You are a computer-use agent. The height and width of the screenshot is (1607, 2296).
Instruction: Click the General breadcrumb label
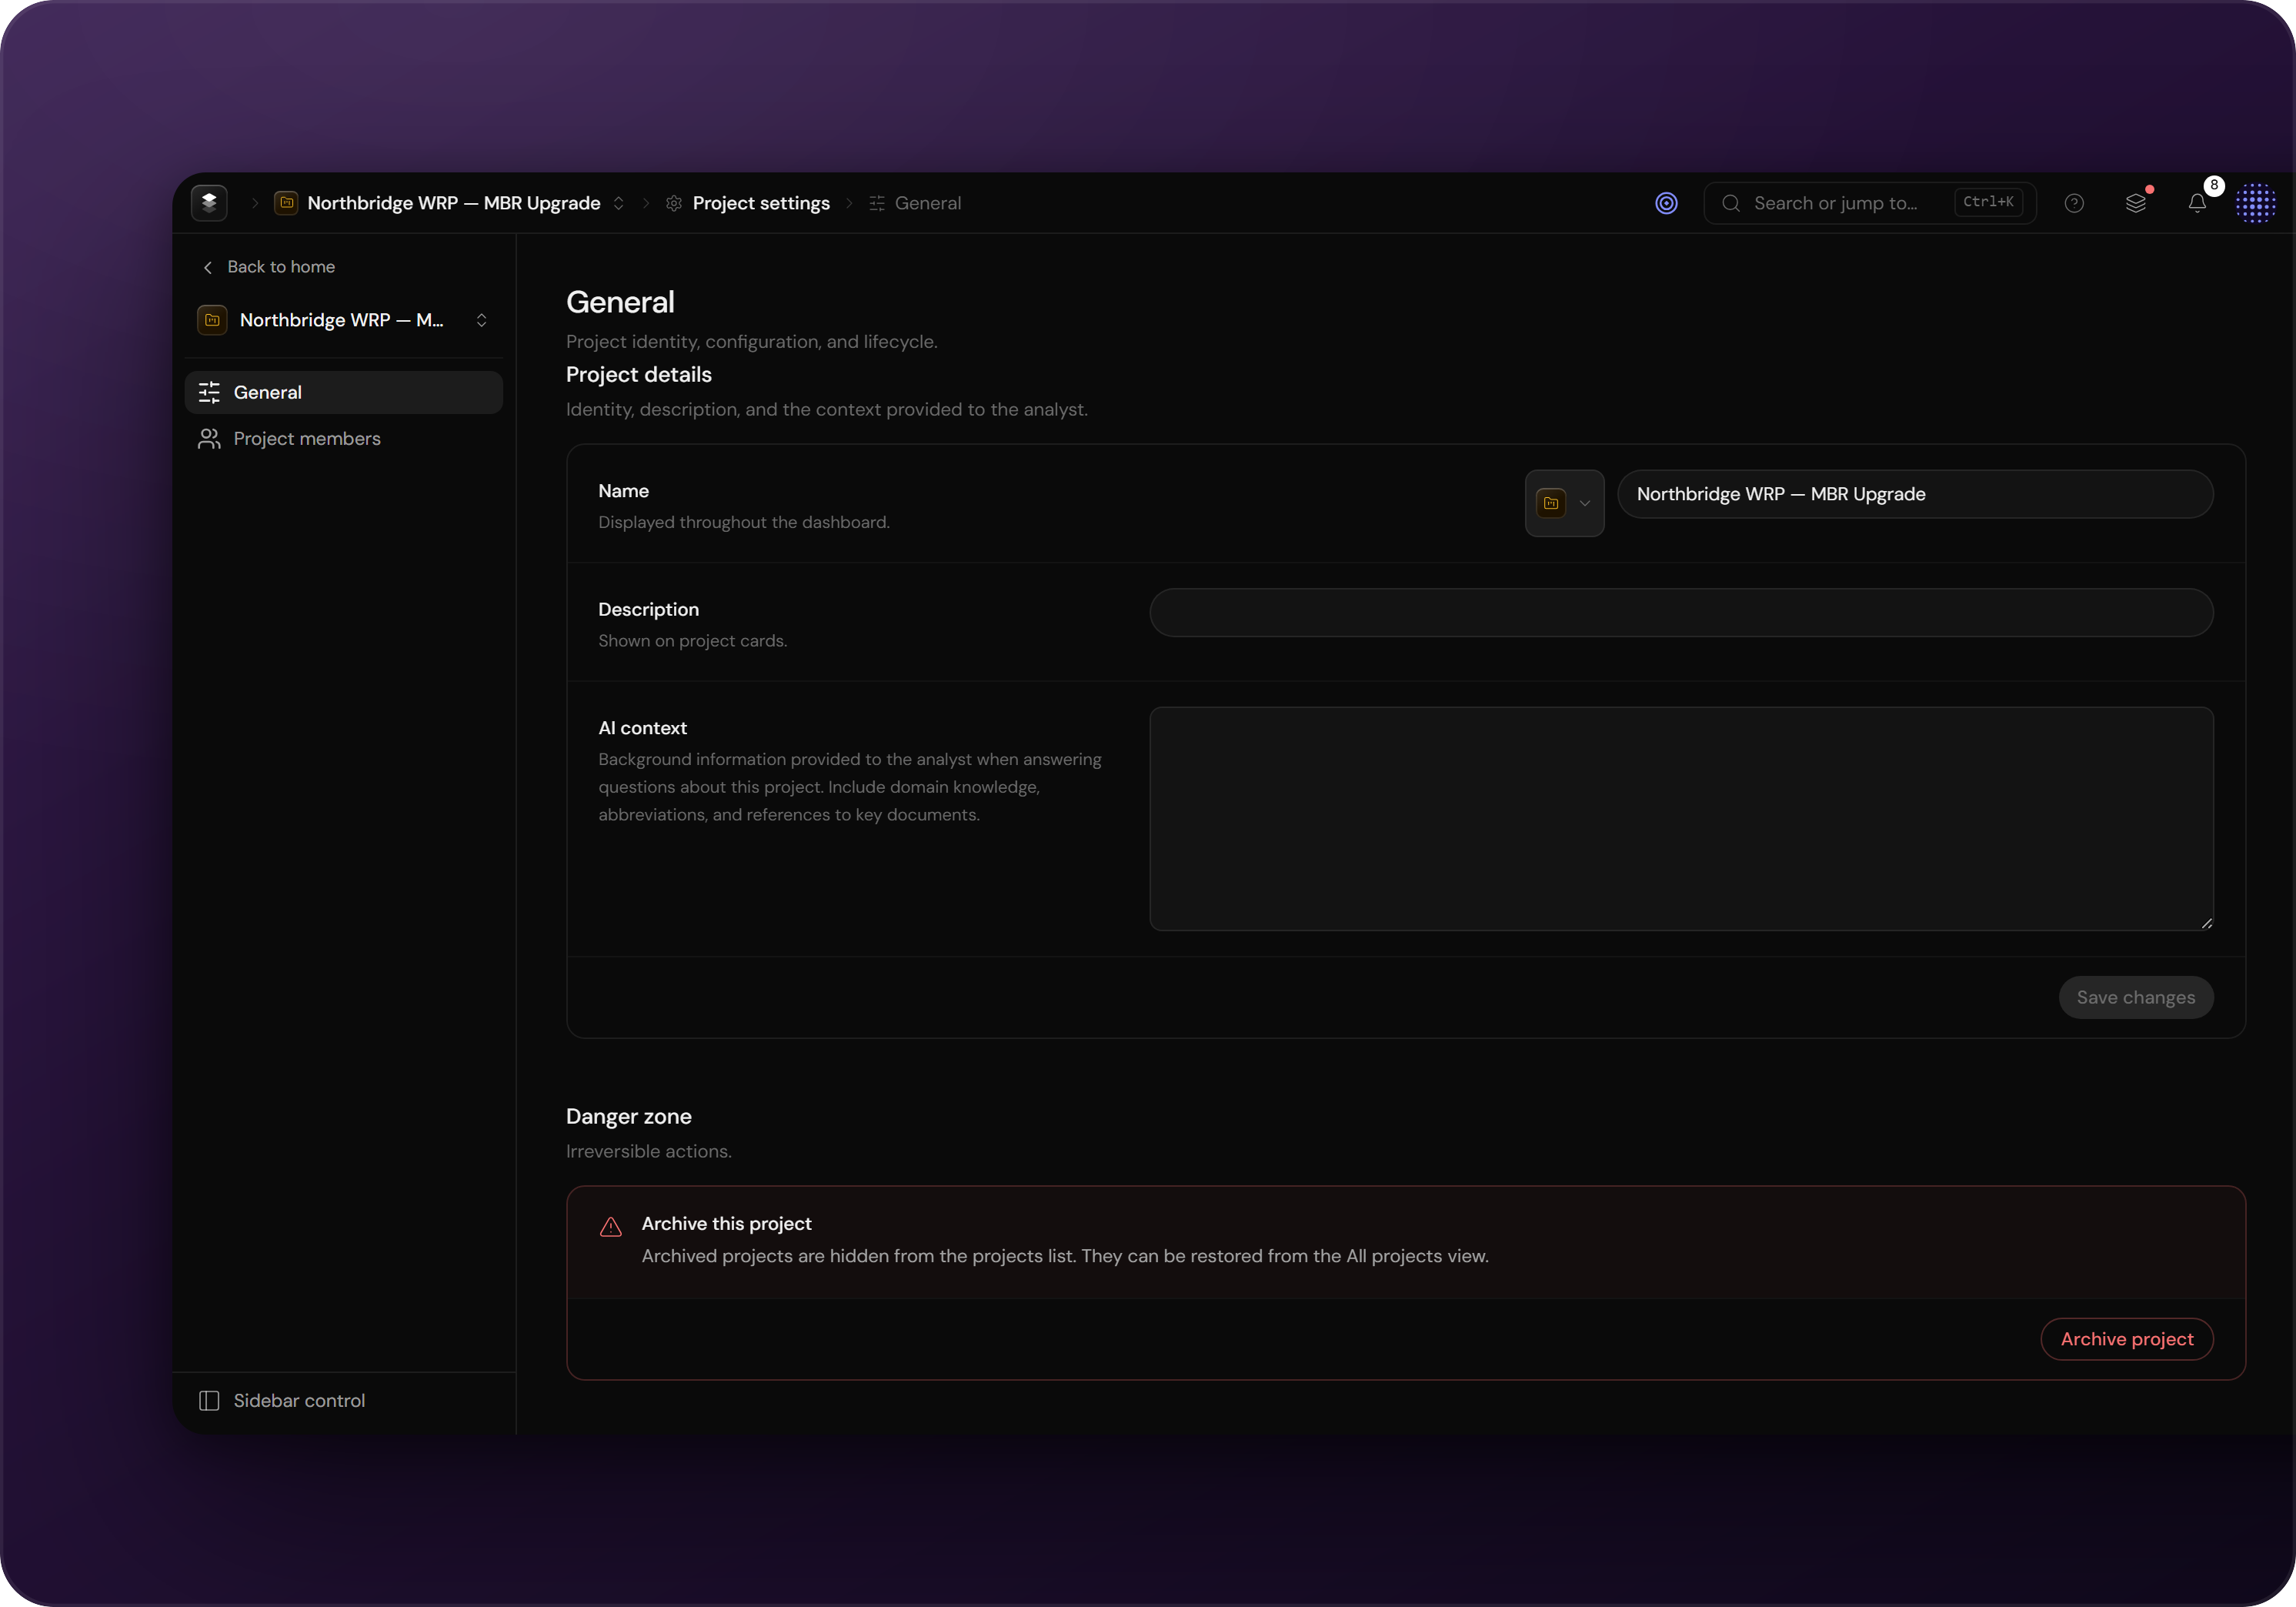point(928,203)
